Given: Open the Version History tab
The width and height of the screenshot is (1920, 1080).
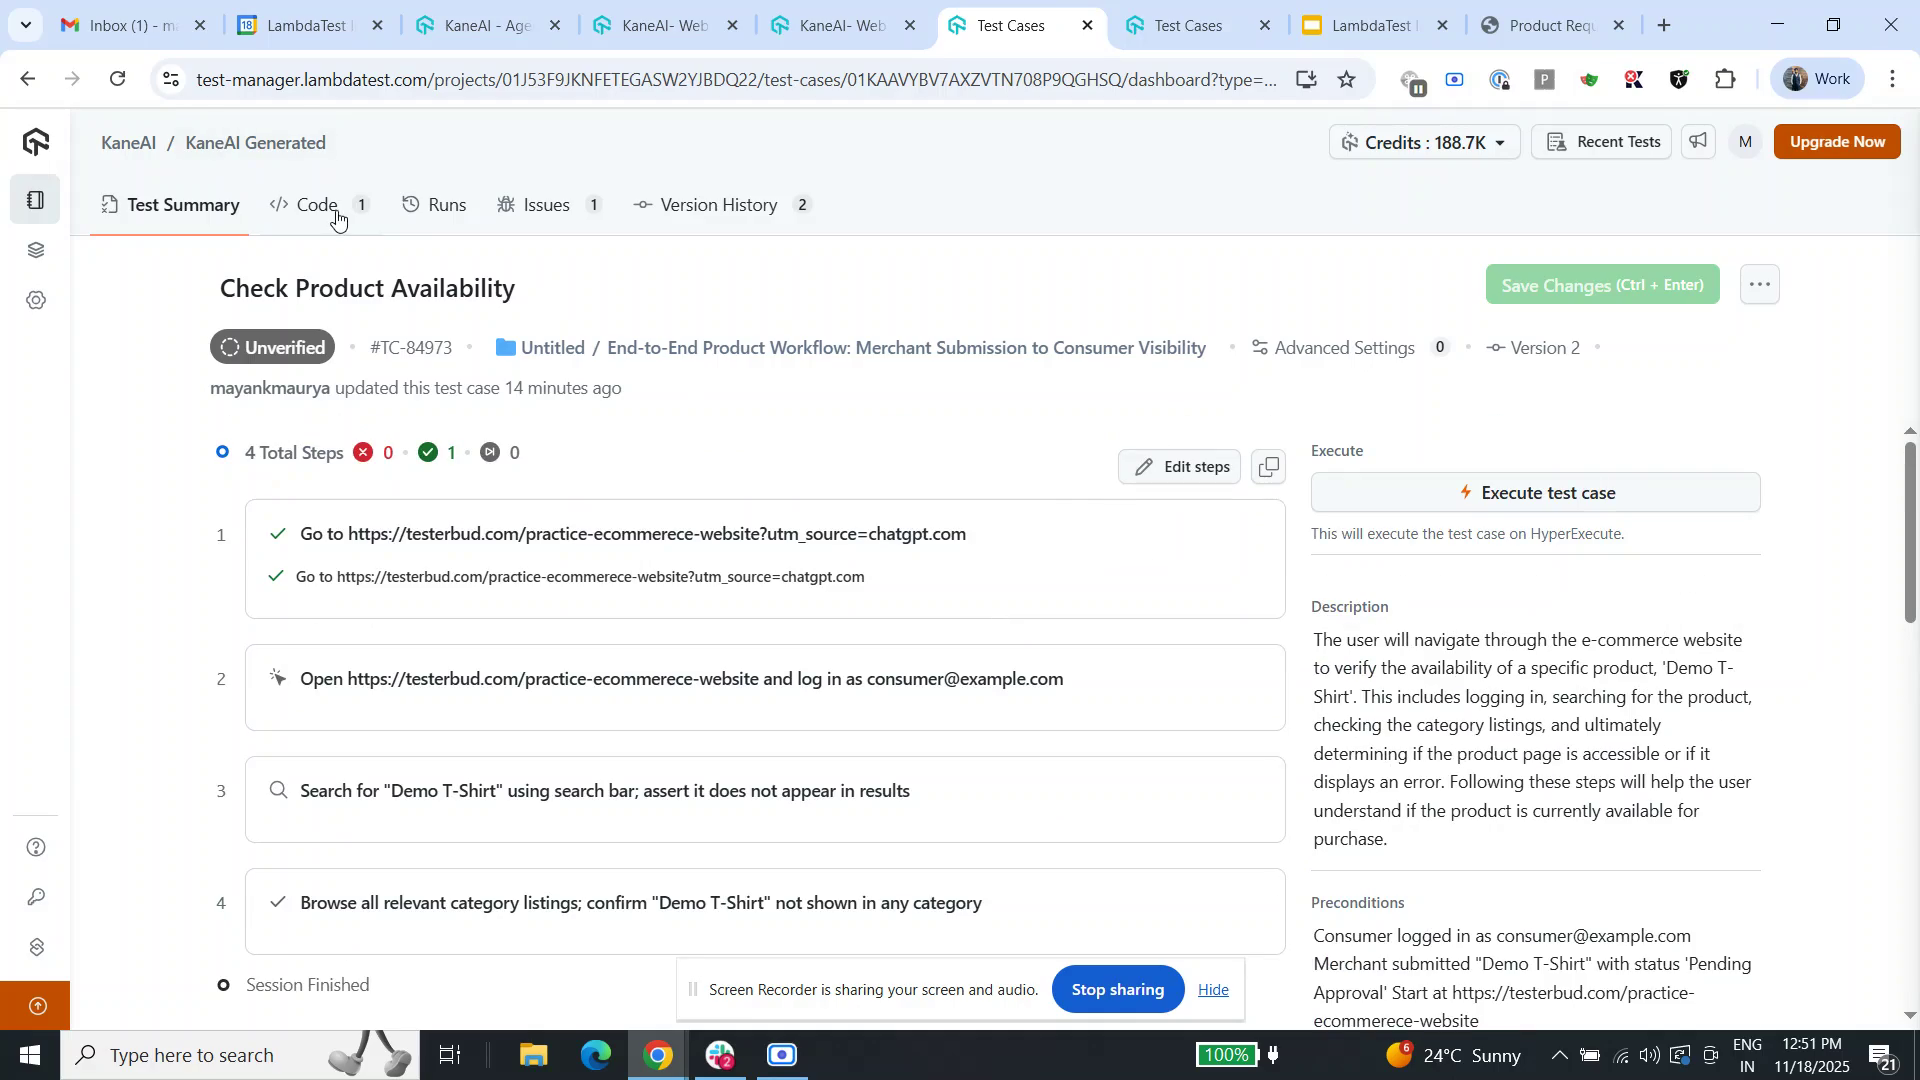Looking at the screenshot, I should [718, 204].
